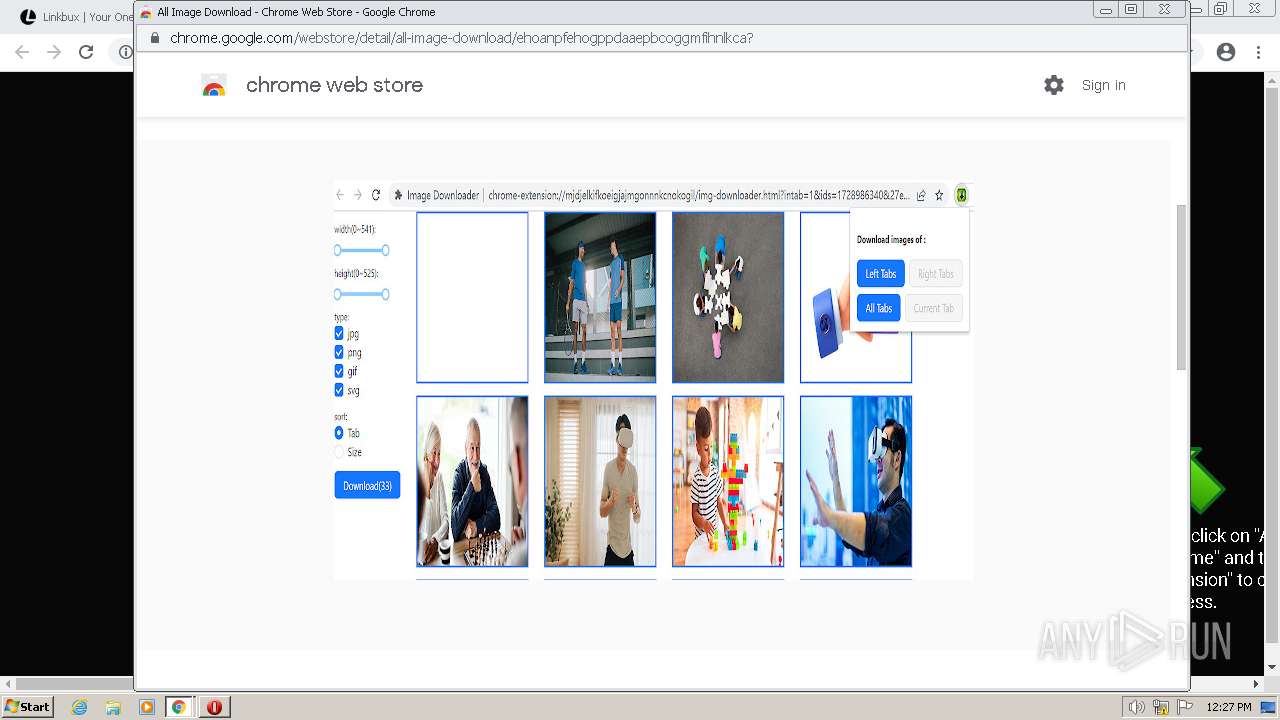This screenshot has width=1280, height=720.
Task: Open the Action Center flag tray icon
Action: tap(1183, 707)
